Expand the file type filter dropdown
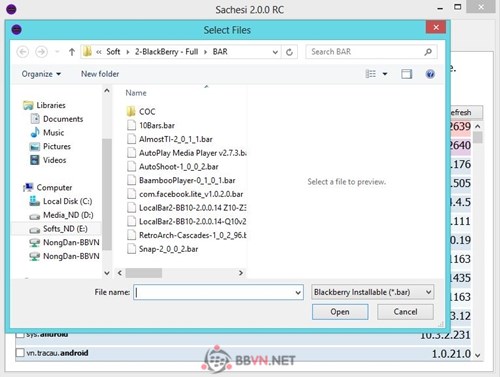The width and height of the screenshot is (500, 377). (428, 292)
